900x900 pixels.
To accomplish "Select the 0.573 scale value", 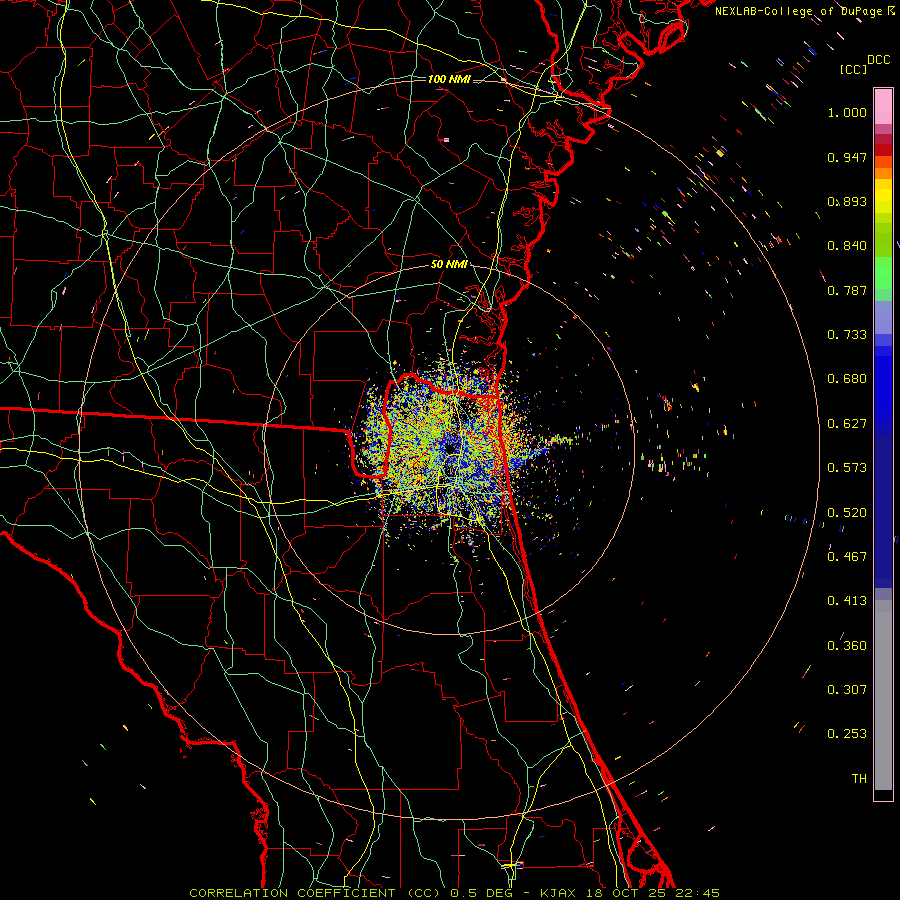I will pyautogui.click(x=847, y=468).
